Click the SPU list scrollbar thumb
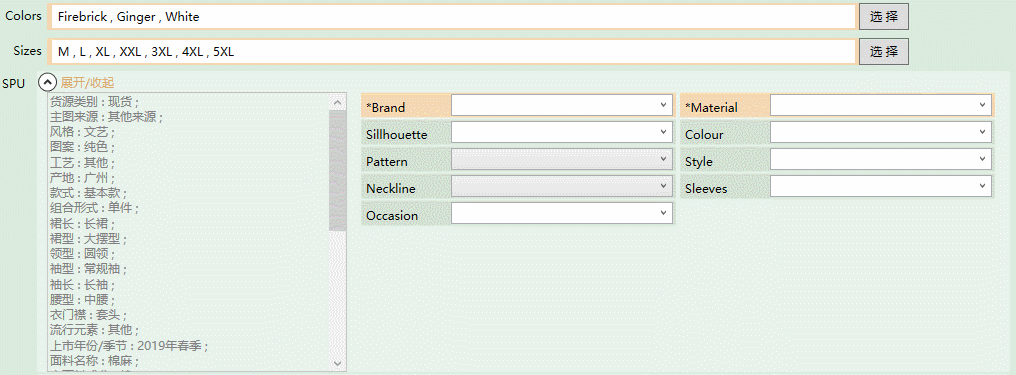Screen dimensions: 1016x375 [338, 170]
